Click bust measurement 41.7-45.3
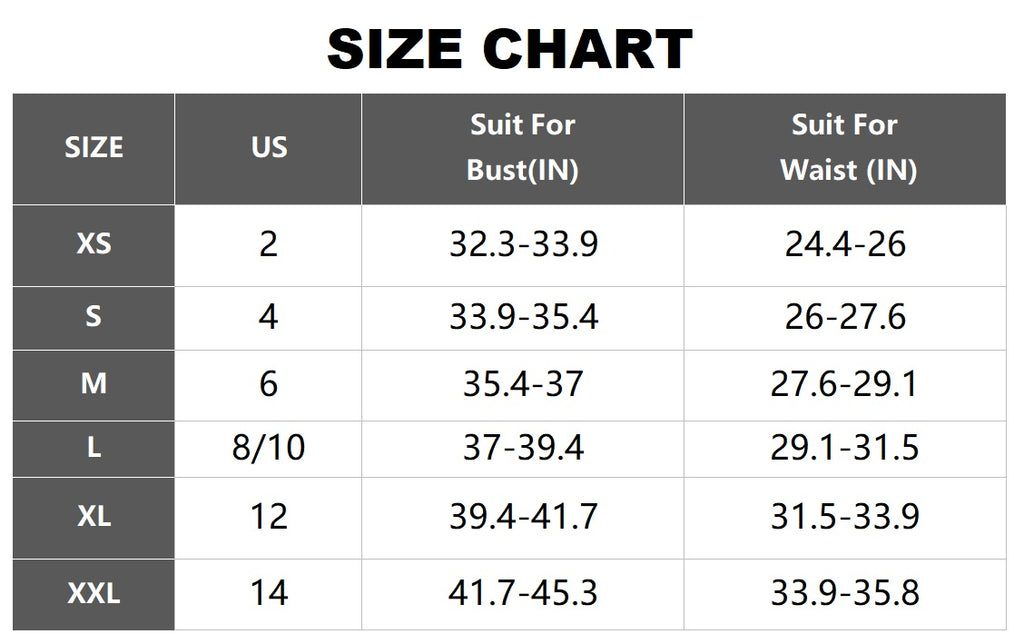Image resolution: width=1024 pixels, height=644 pixels. pyautogui.click(x=522, y=593)
